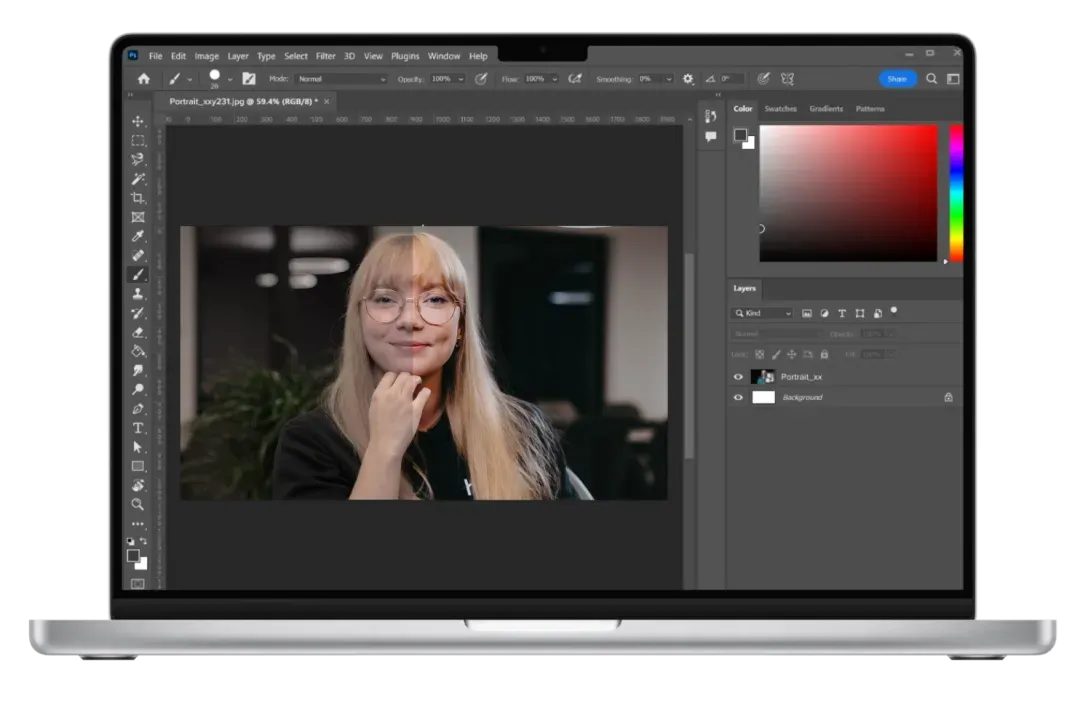Open the brush tool preset picker arrow
This screenshot has height=715, width=1080.
(x=189, y=79)
